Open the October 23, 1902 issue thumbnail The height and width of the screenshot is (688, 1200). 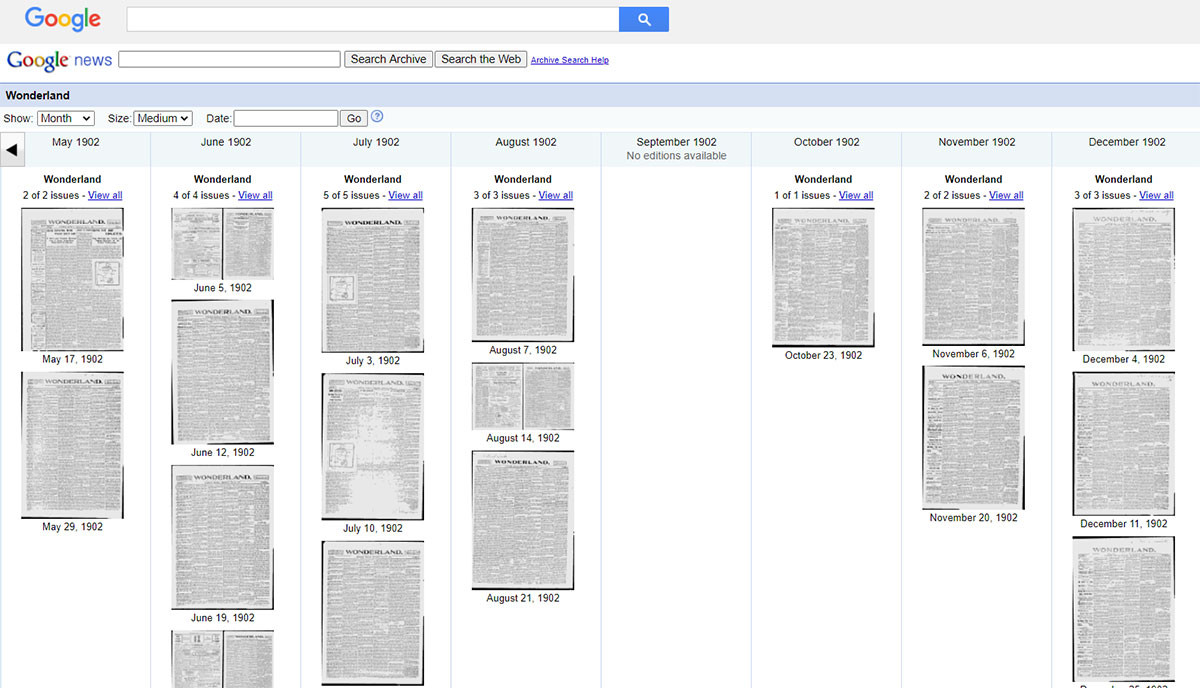coord(823,277)
